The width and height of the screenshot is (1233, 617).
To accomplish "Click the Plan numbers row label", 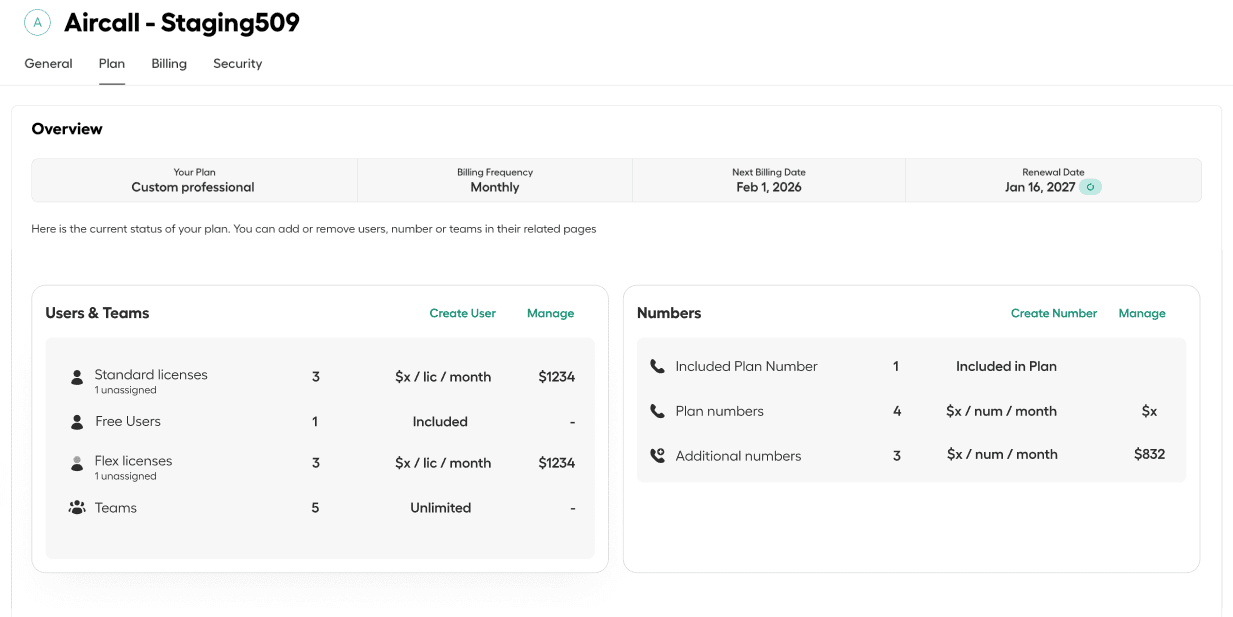I will [x=720, y=411].
